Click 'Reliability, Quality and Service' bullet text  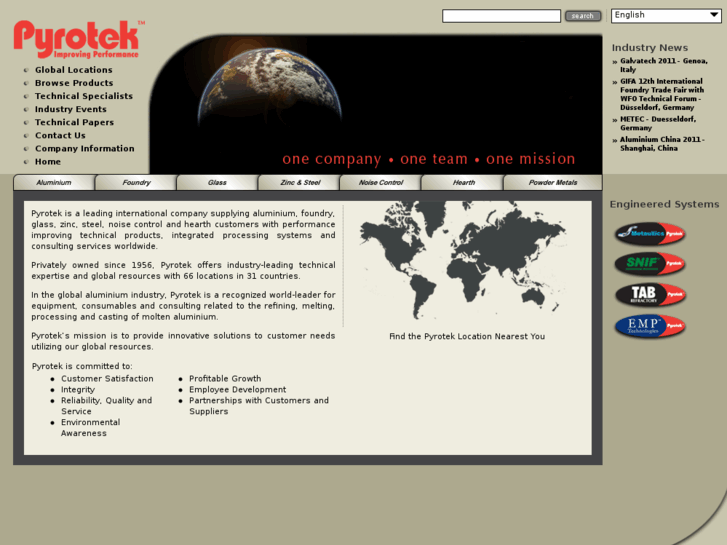[x=107, y=406]
